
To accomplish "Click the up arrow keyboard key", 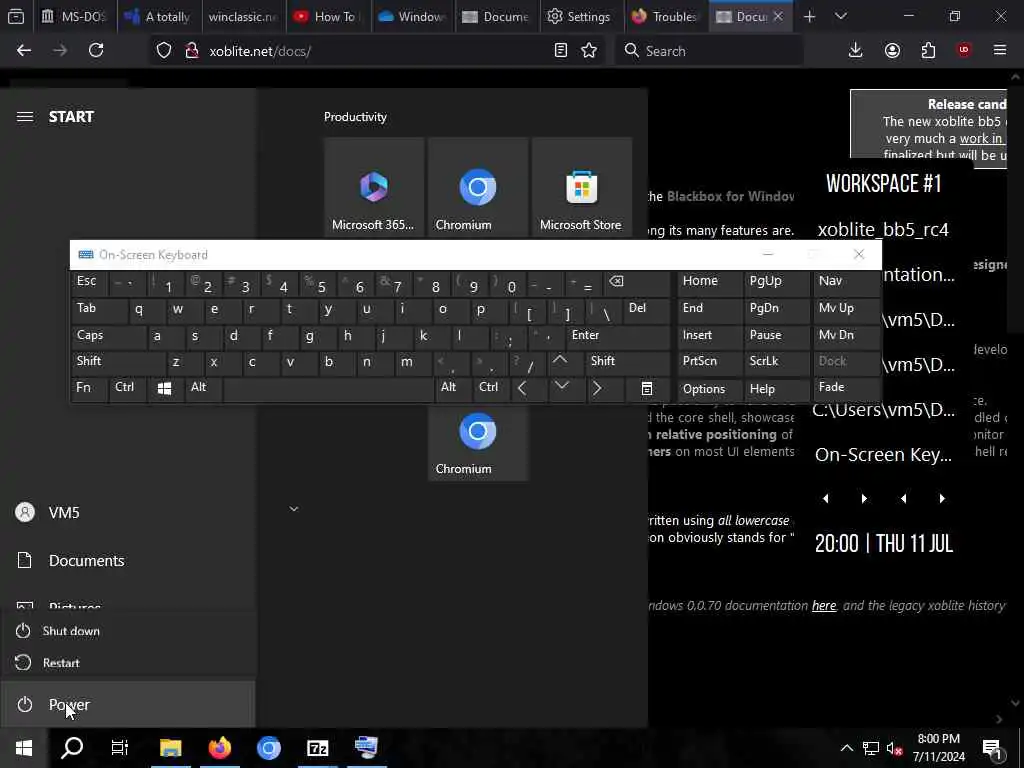I will tap(560, 361).
